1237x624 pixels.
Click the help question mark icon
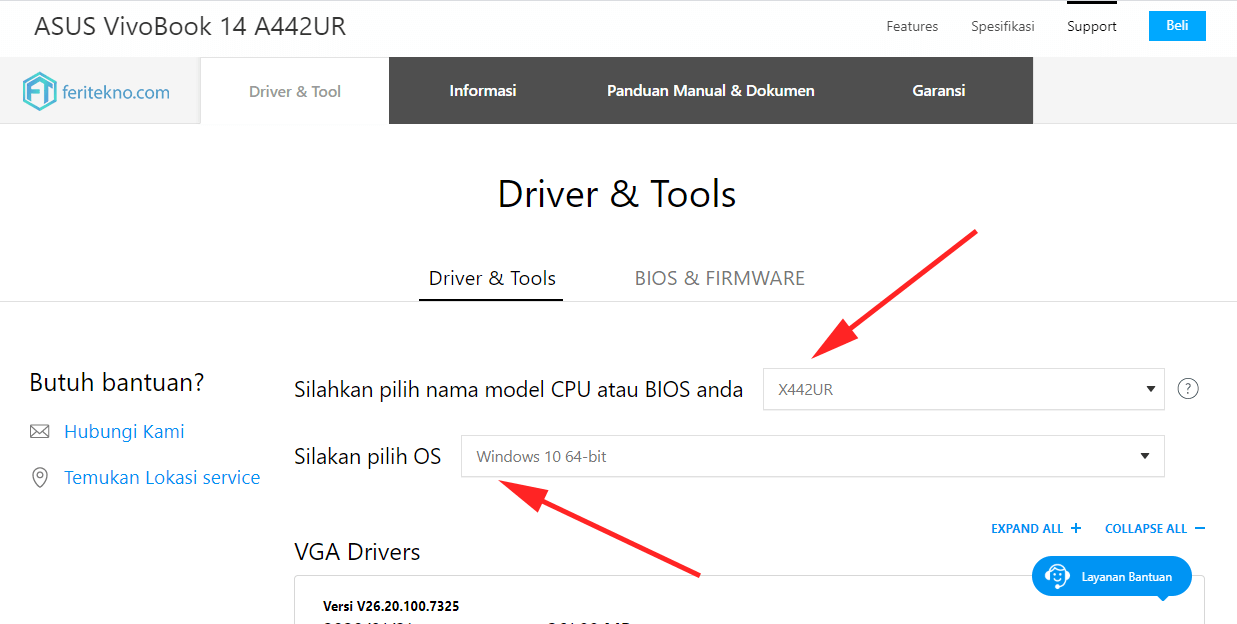point(1188,389)
